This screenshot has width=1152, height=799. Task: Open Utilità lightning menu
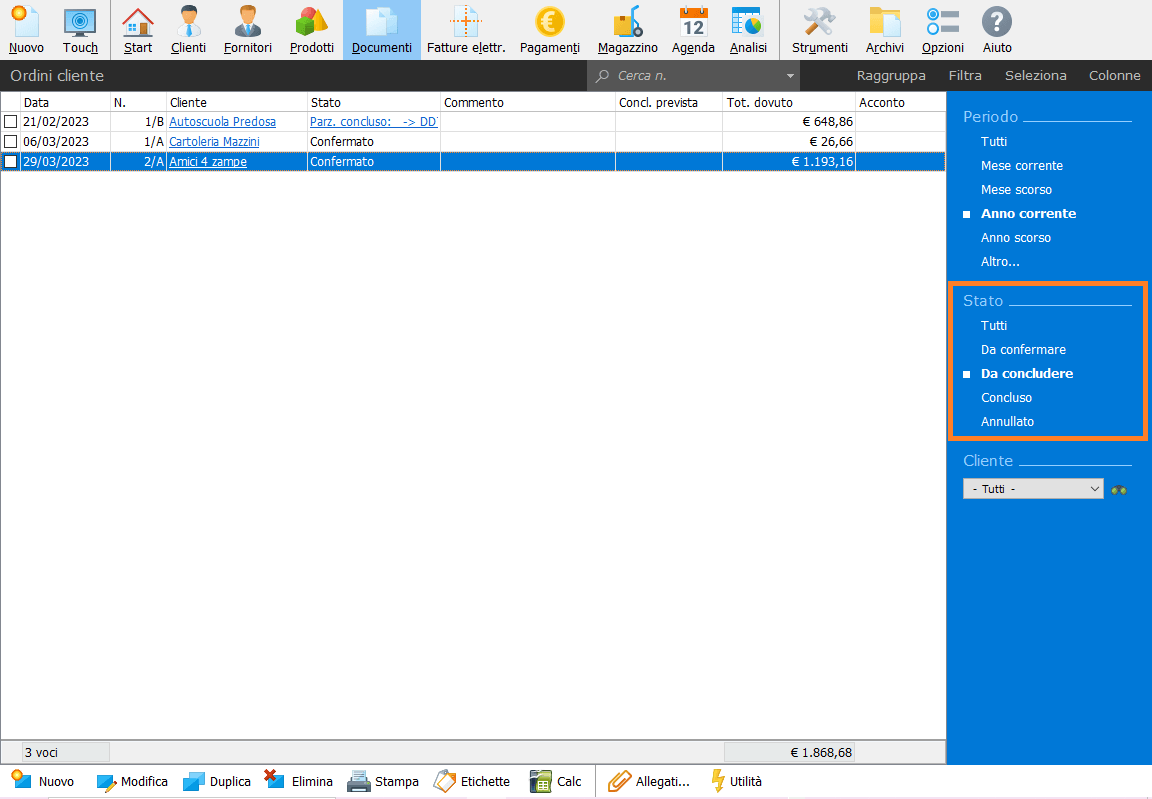point(735,781)
